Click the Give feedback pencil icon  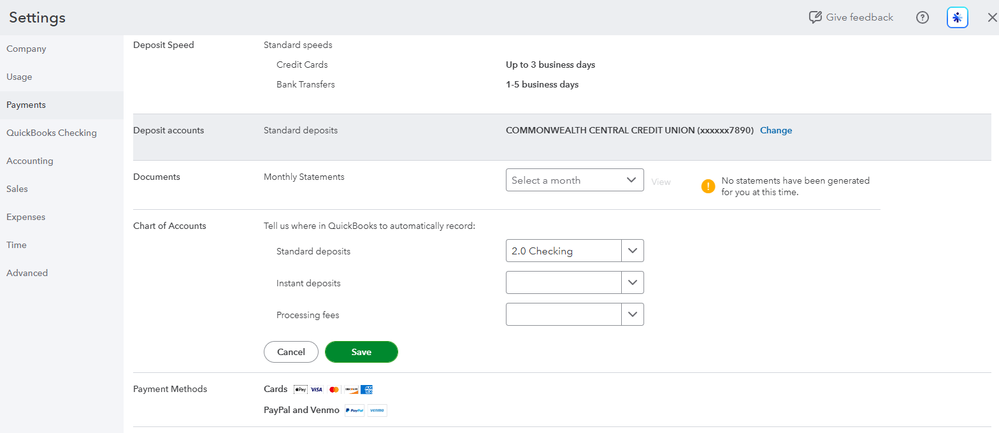pos(815,18)
